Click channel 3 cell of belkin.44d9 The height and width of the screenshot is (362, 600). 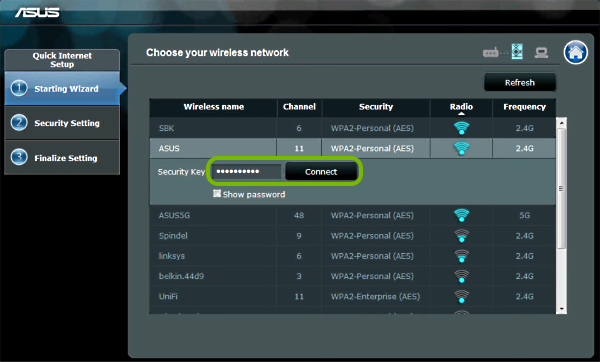pyautogui.click(x=299, y=276)
